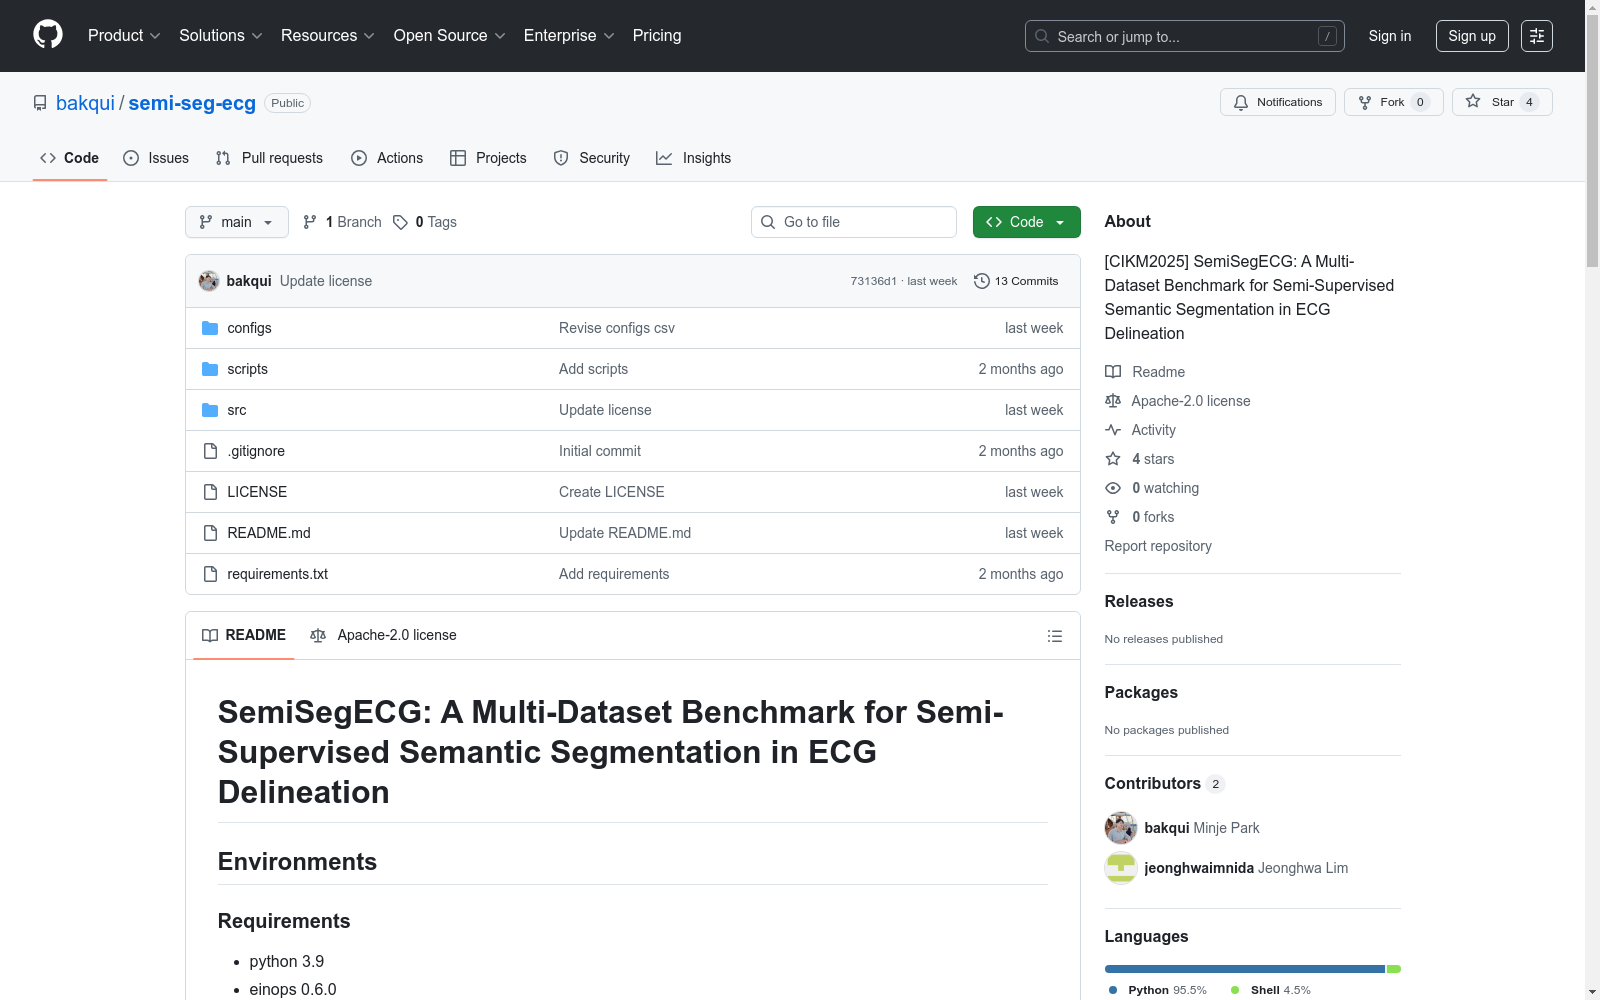Screen dimensions: 1600x1000
Task: Click the Shell language bar segment
Action: click(1393, 969)
